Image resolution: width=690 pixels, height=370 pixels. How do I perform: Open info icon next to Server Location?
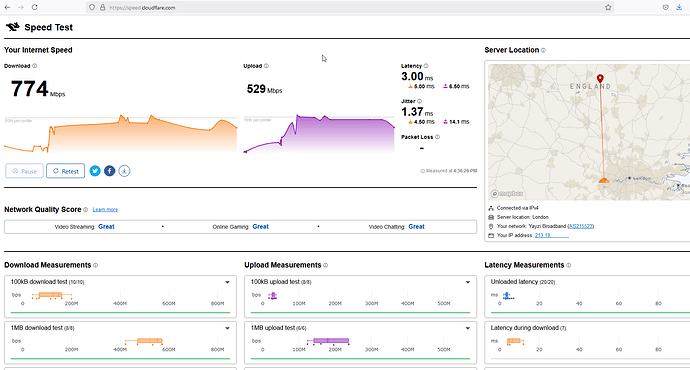(543, 51)
